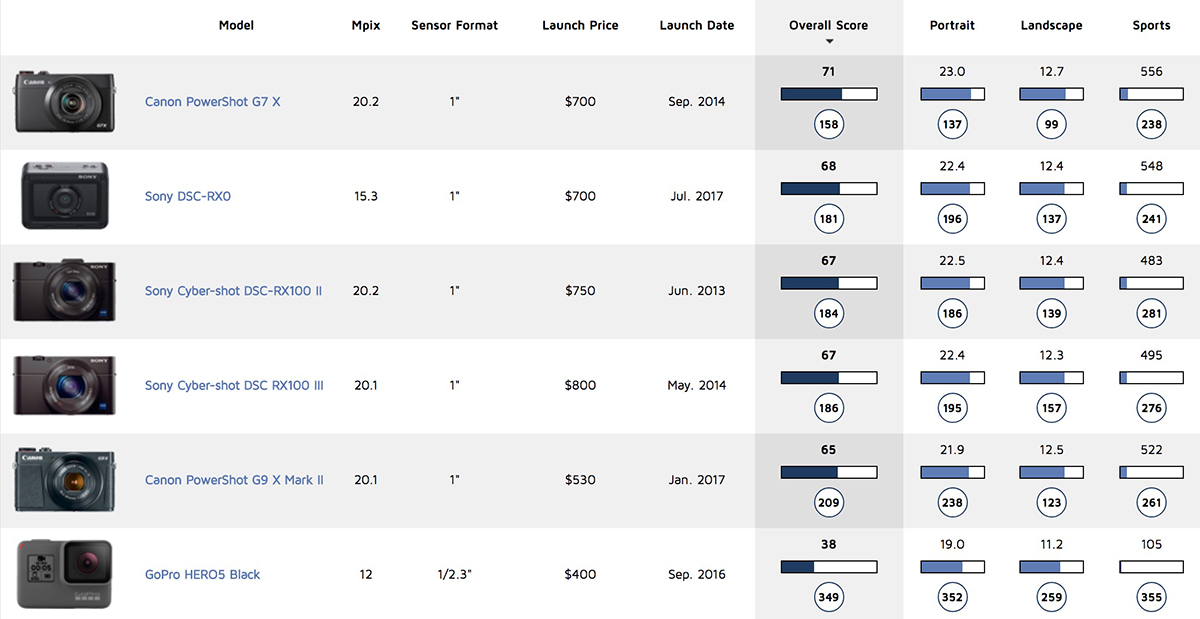This screenshot has width=1200, height=619.
Task: Open the Sony Cyber-shot DSC-RX100 II link
Action: [x=233, y=291]
